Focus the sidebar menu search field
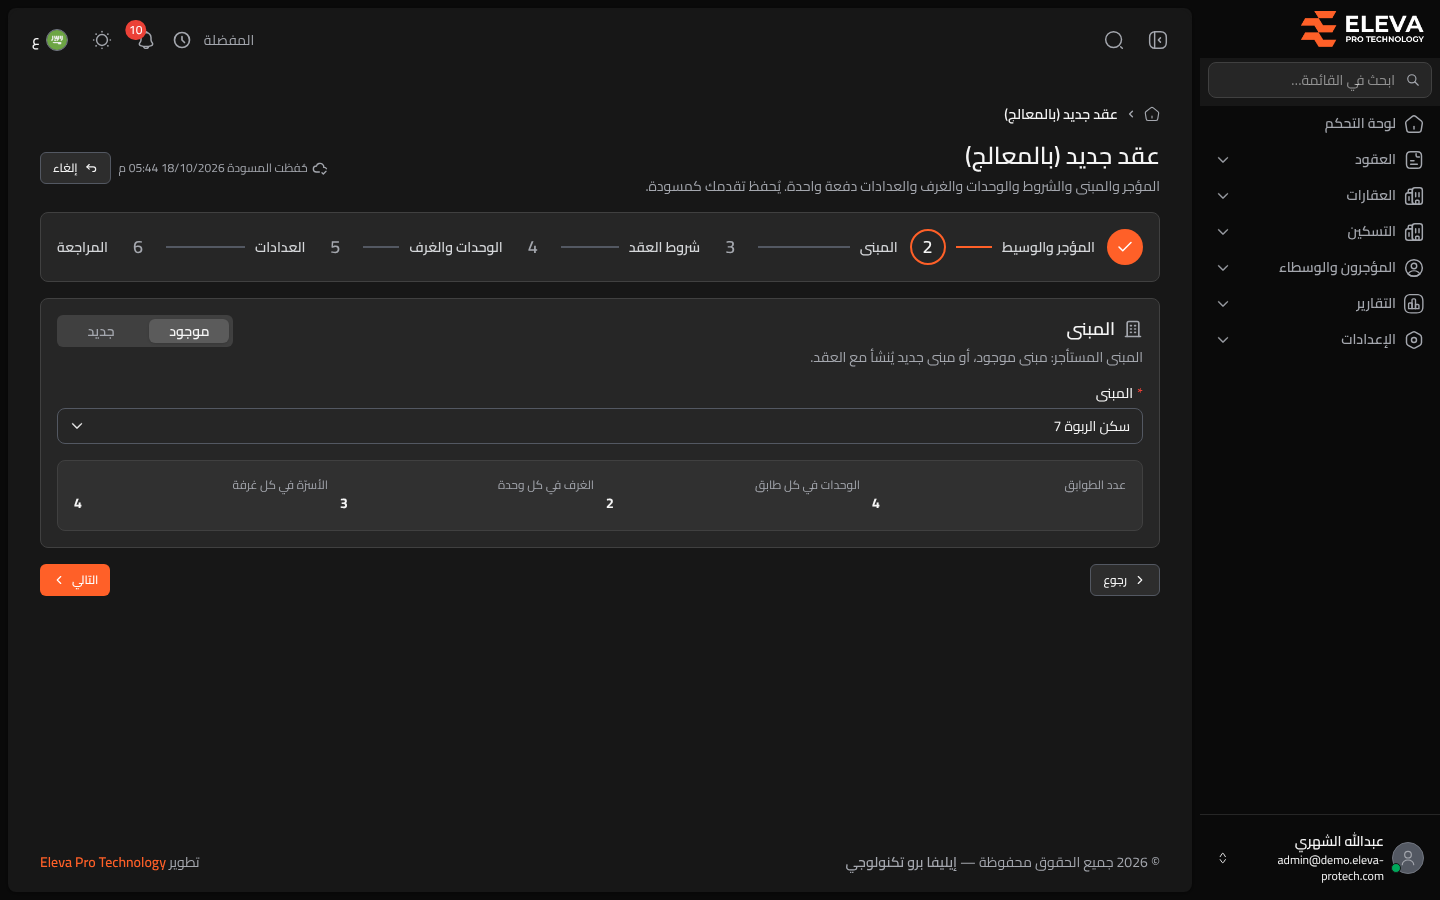Image resolution: width=1440 pixels, height=900 pixels. pyautogui.click(x=1320, y=80)
